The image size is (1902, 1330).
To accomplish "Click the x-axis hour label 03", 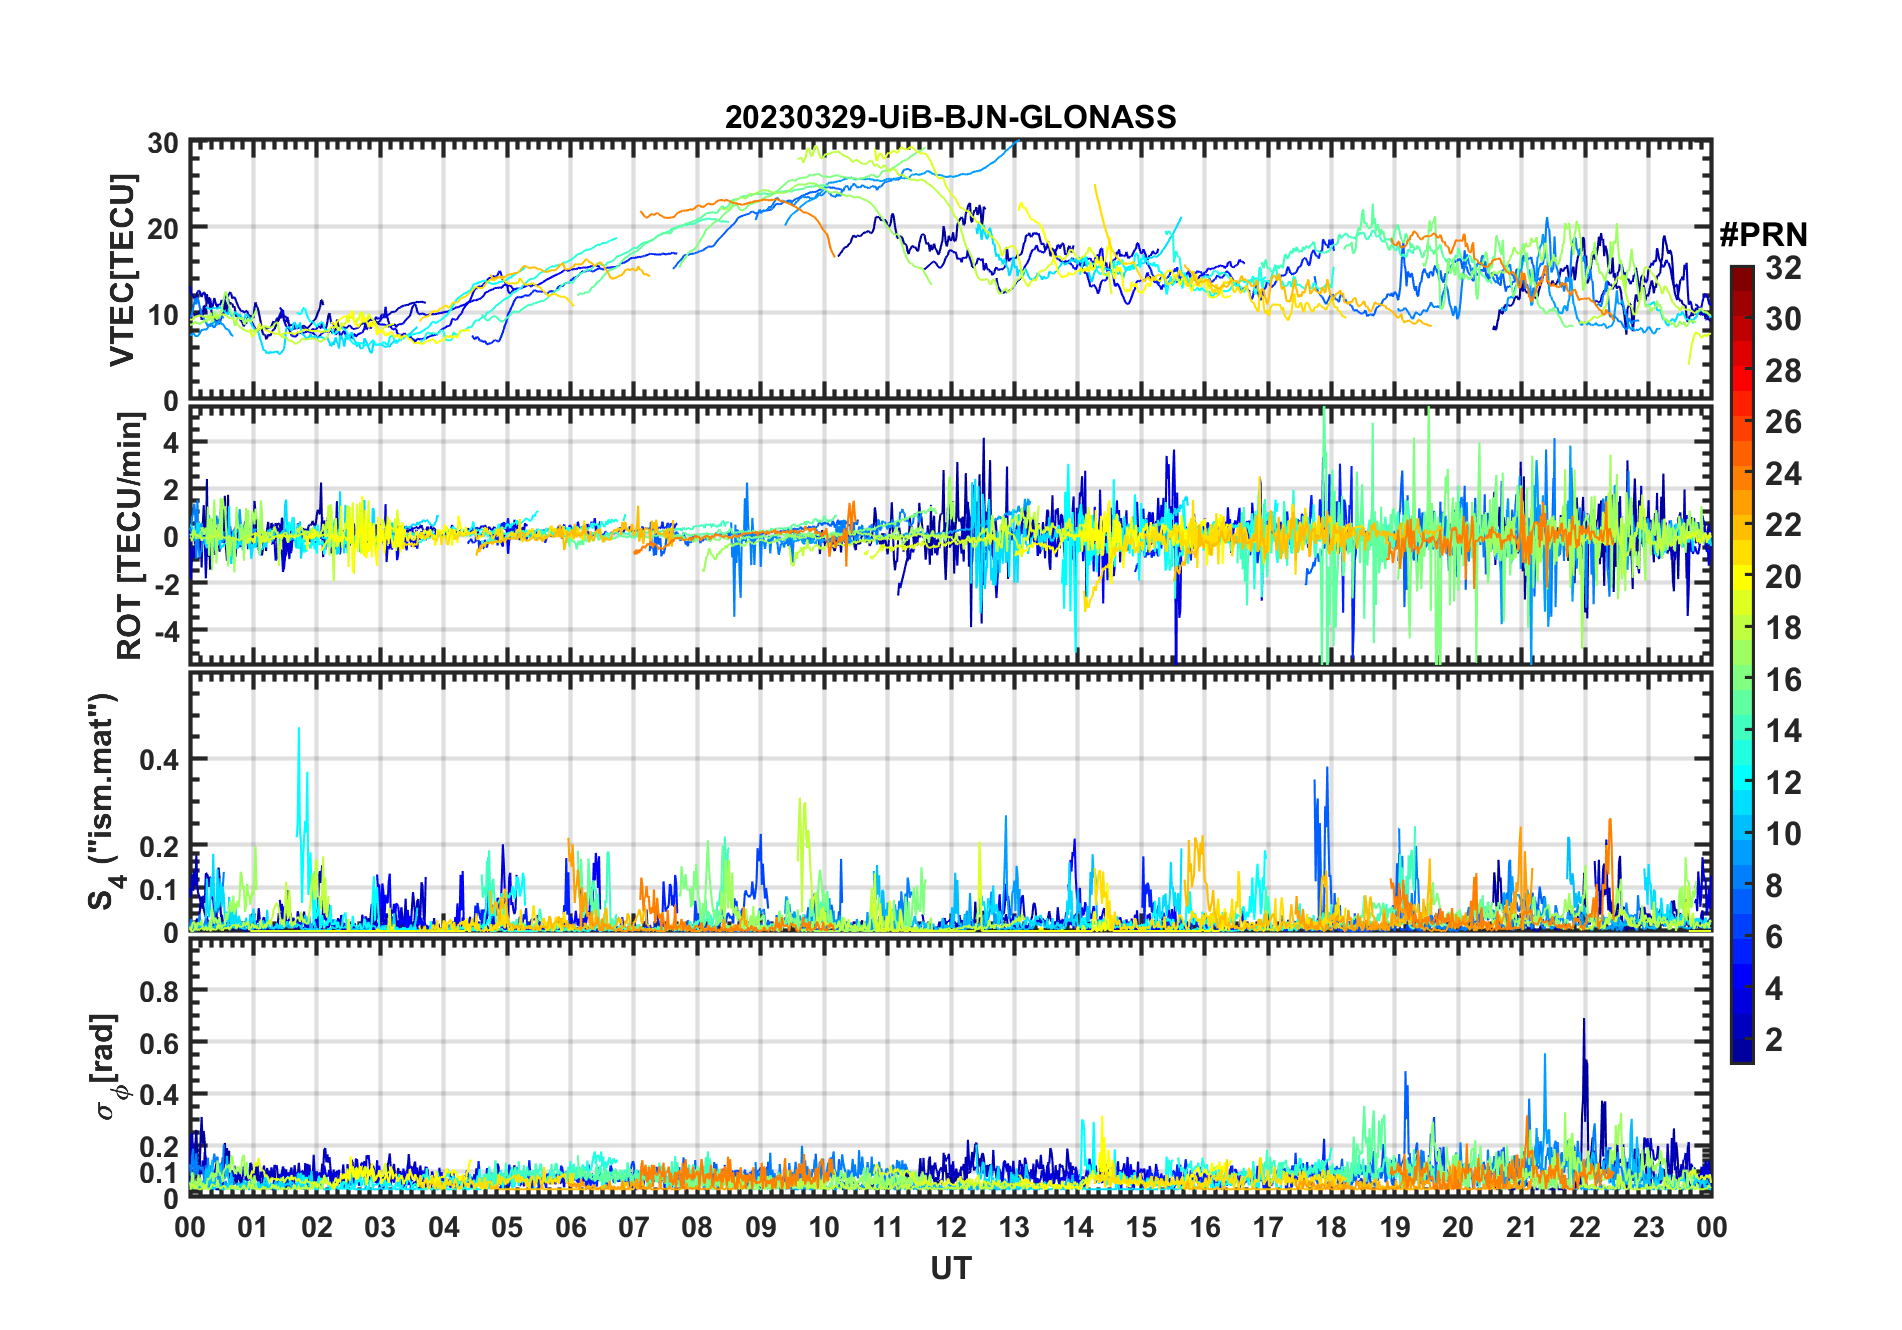I will tap(380, 1227).
